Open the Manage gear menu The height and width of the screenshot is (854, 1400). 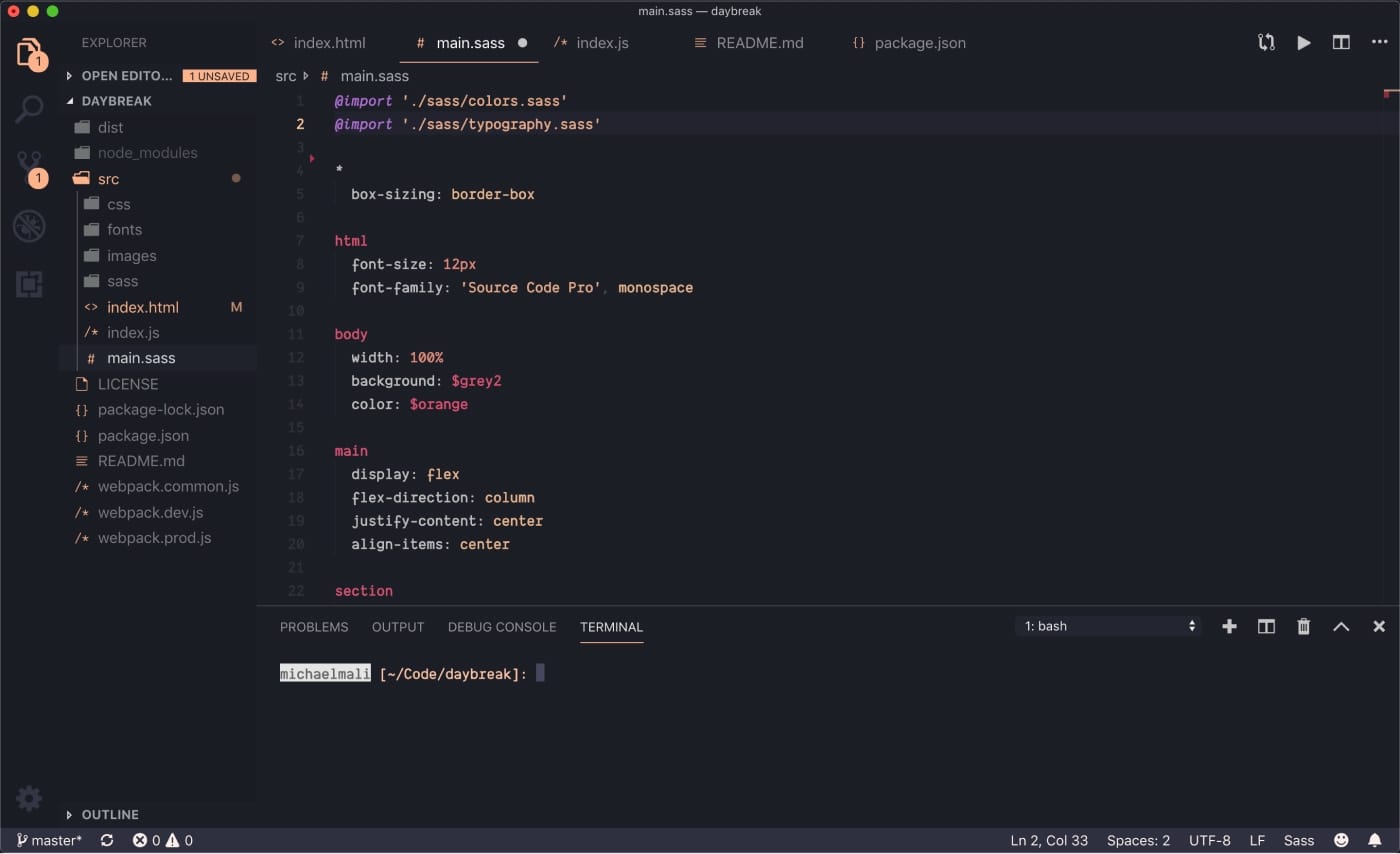29,797
